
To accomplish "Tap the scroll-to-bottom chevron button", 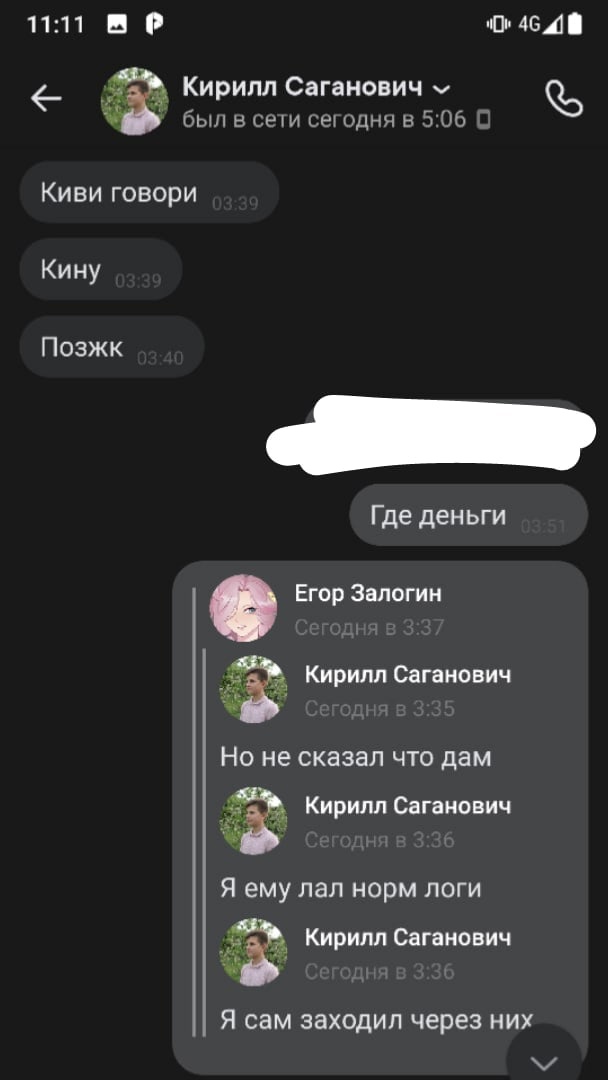I will click(544, 1059).
